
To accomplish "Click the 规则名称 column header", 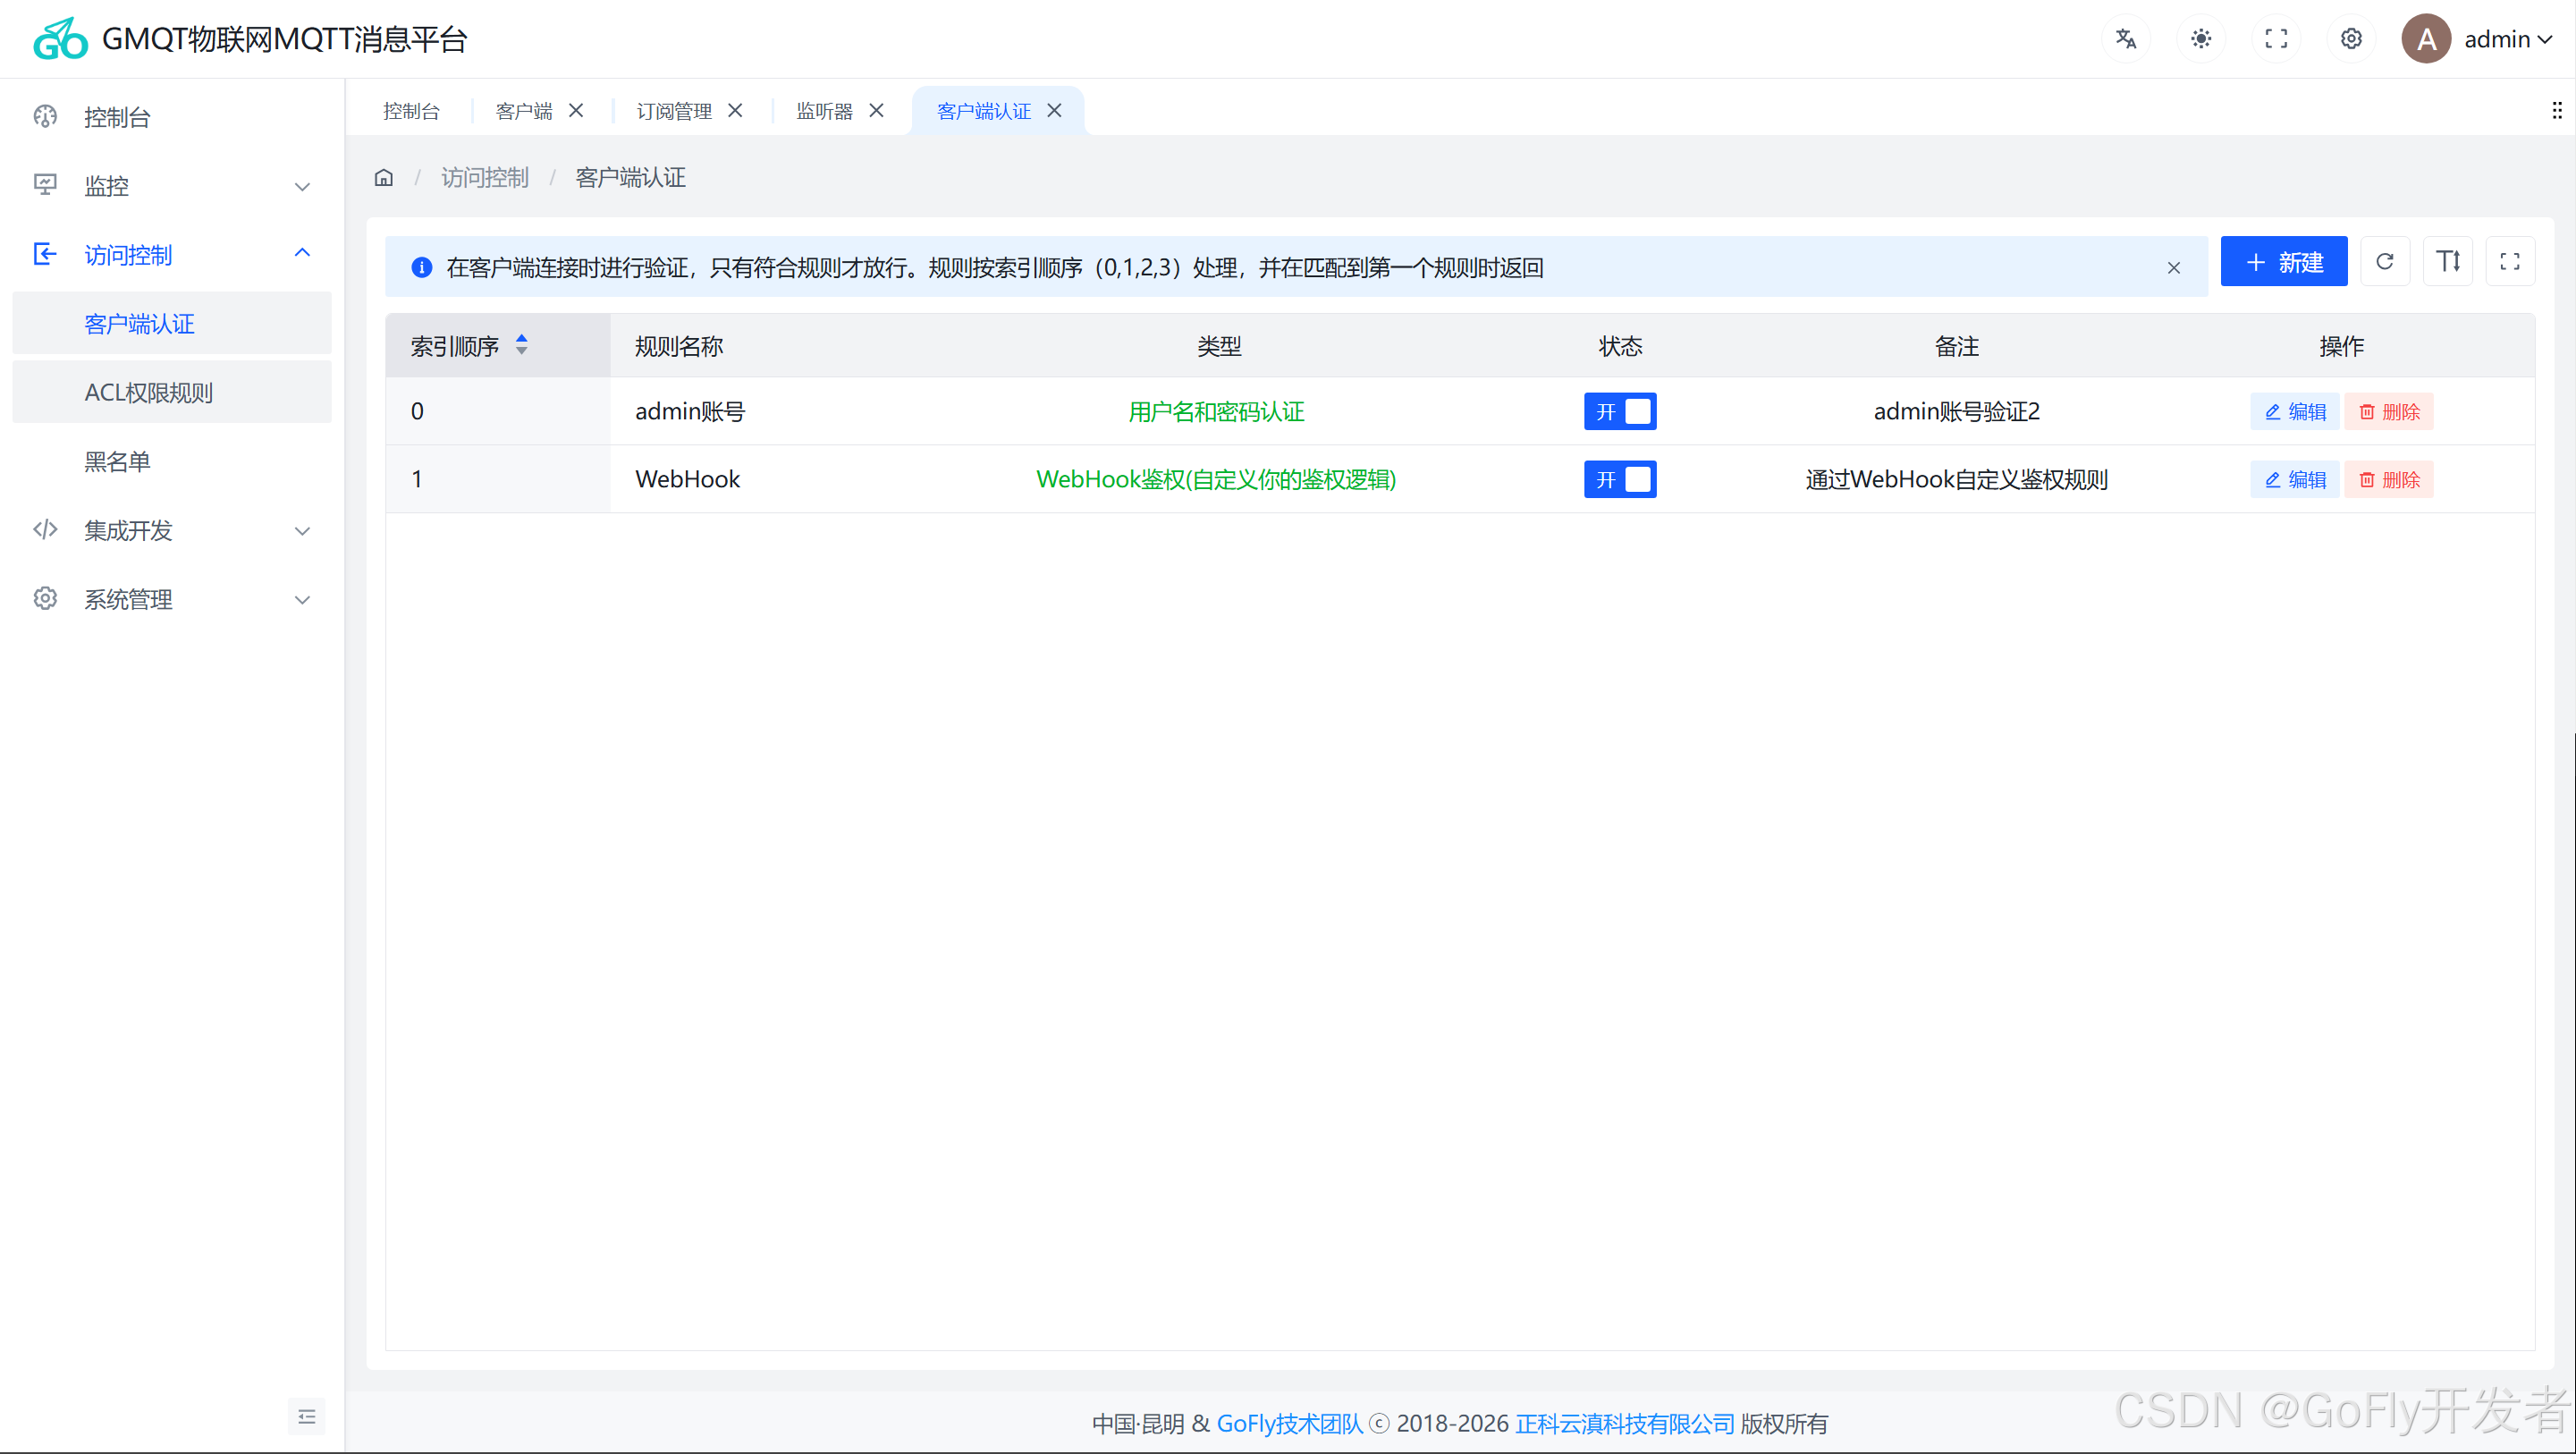I will point(679,346).
